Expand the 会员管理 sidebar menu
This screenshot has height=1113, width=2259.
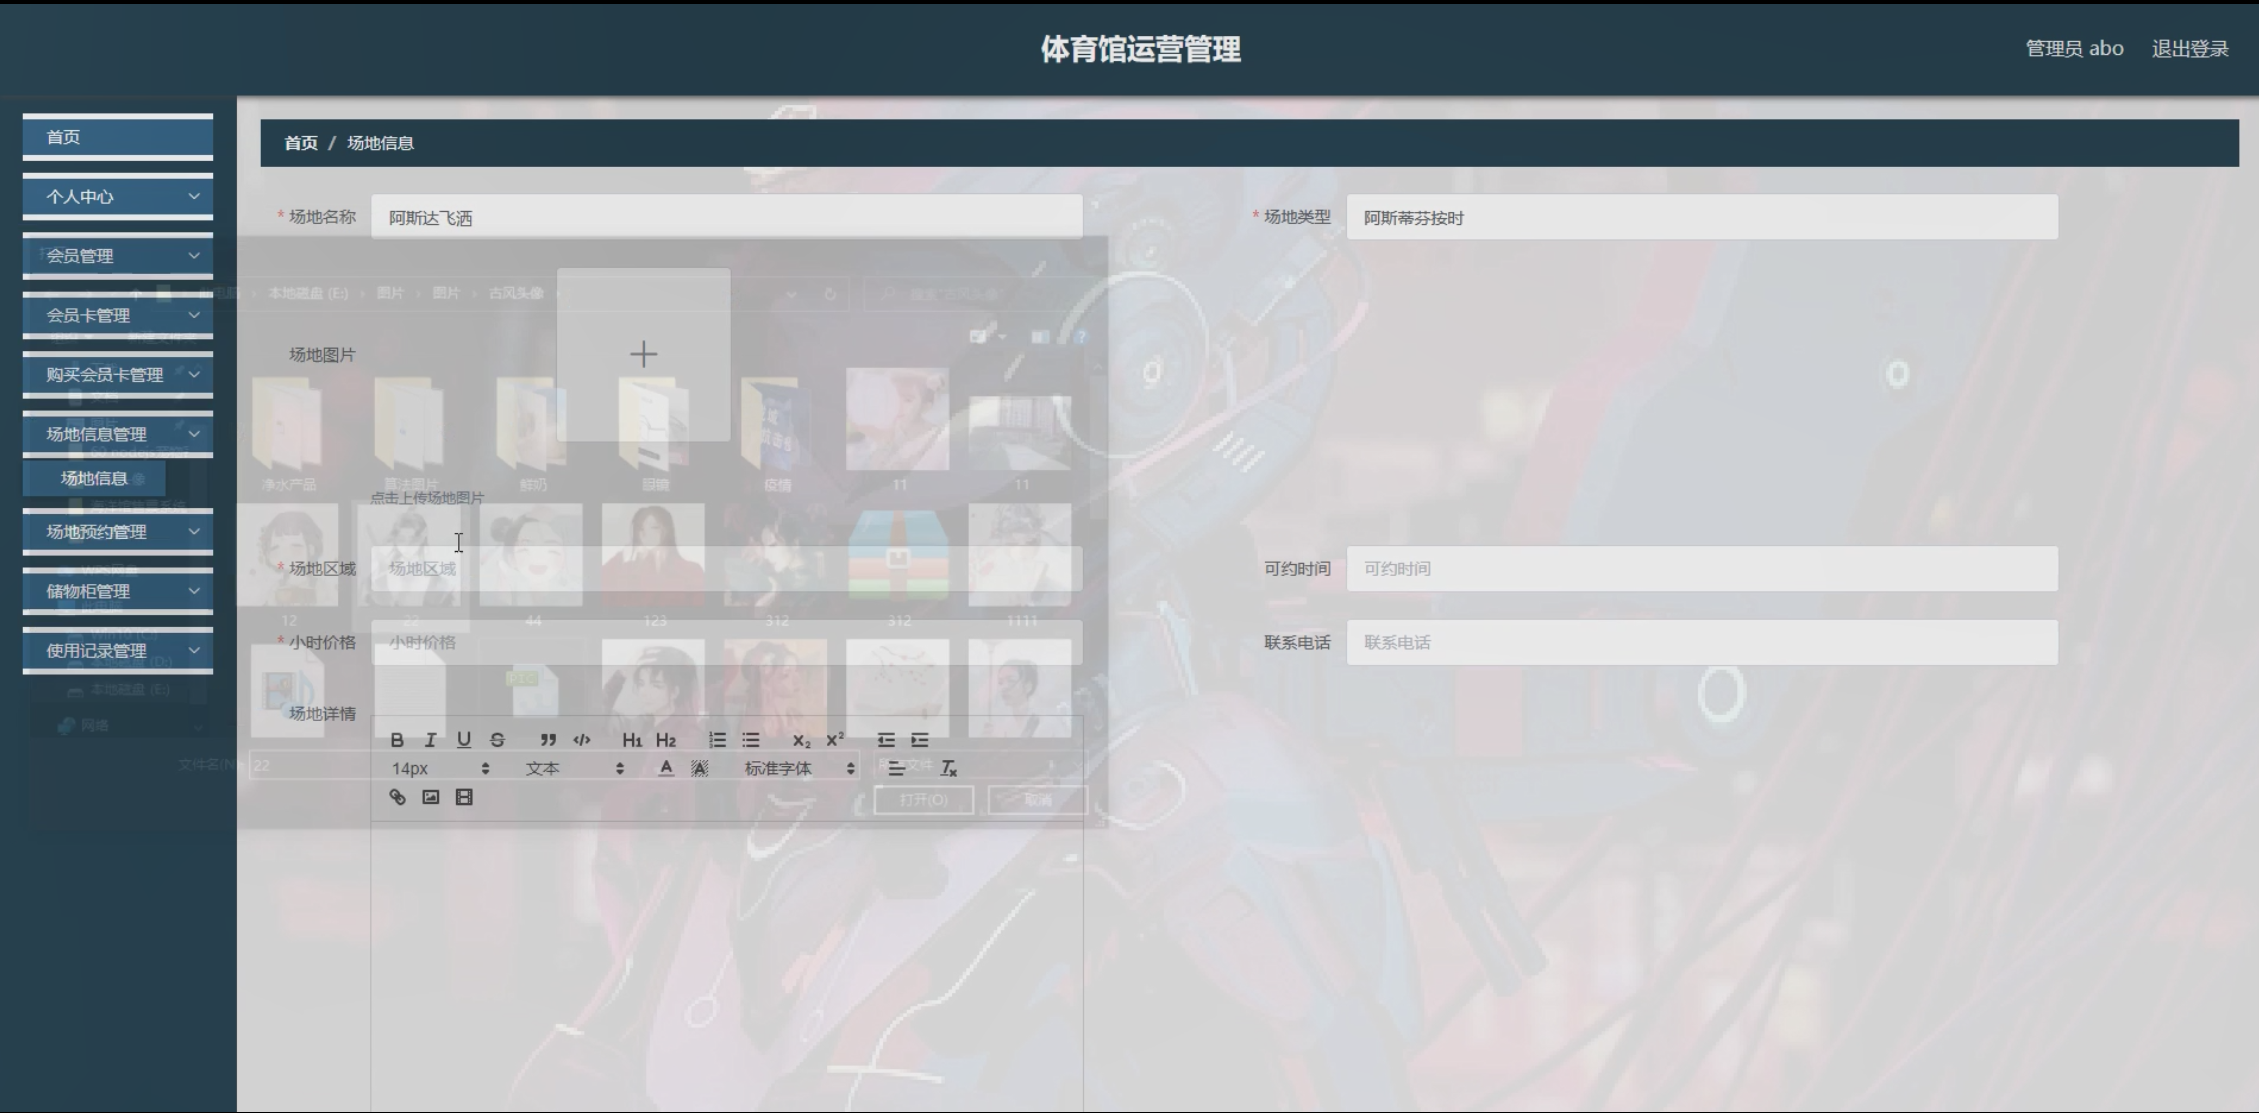[x=118, y=256]
